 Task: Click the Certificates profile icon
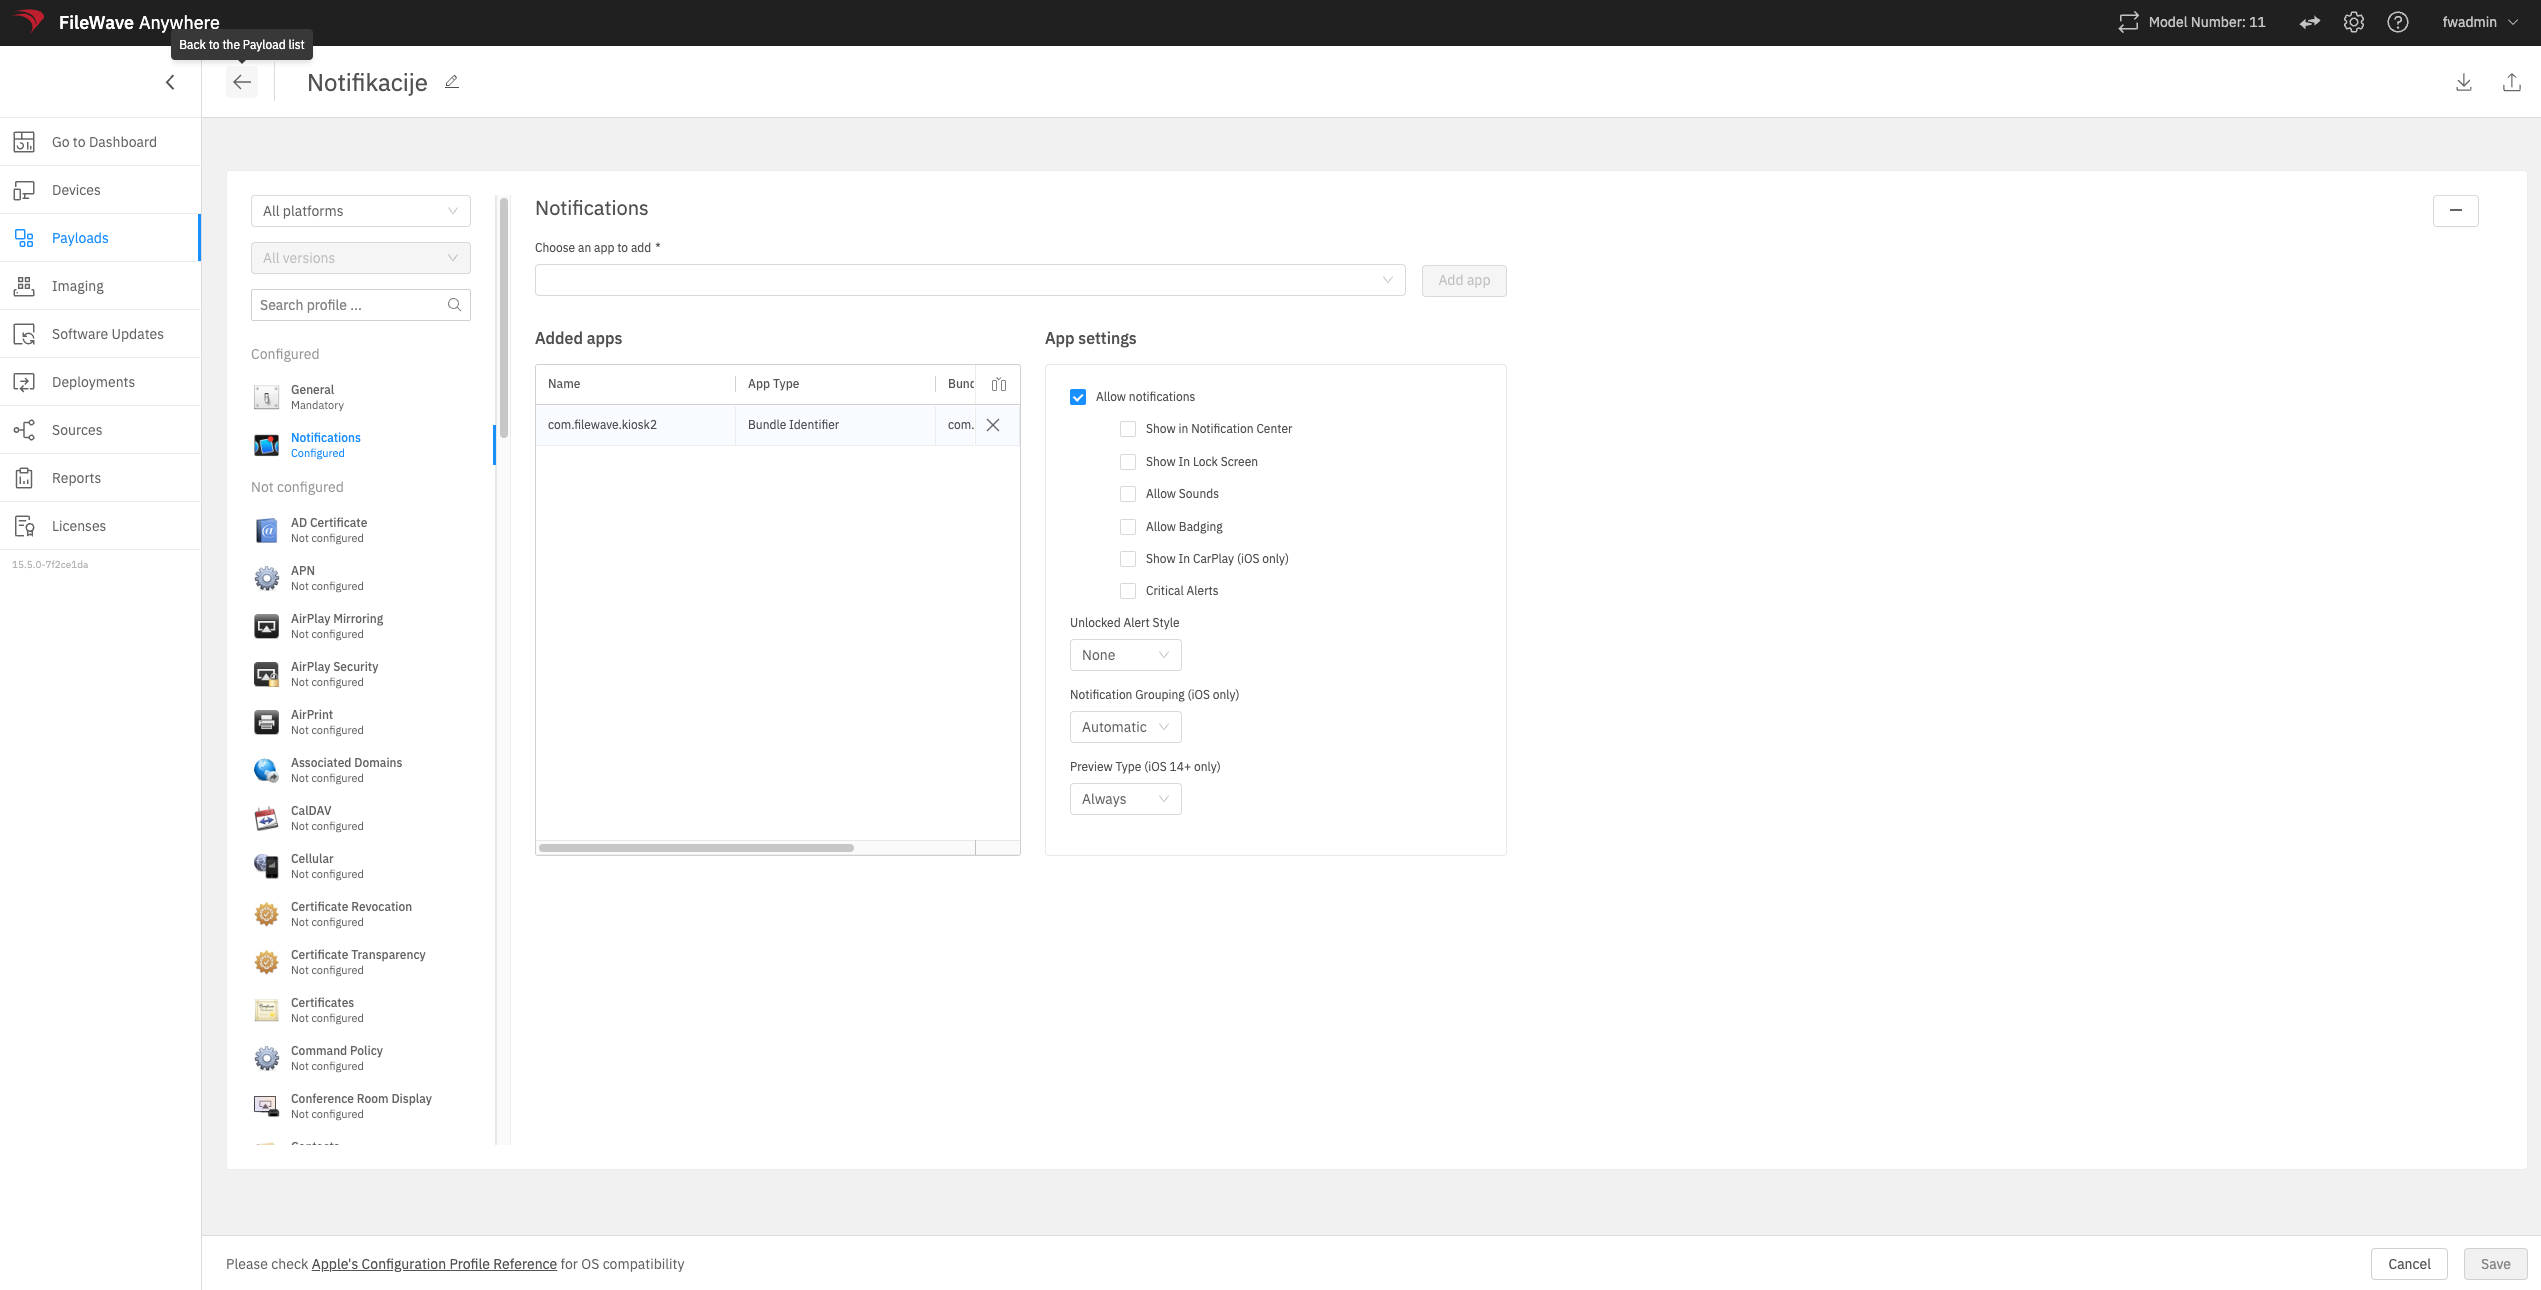(266, 1010)
